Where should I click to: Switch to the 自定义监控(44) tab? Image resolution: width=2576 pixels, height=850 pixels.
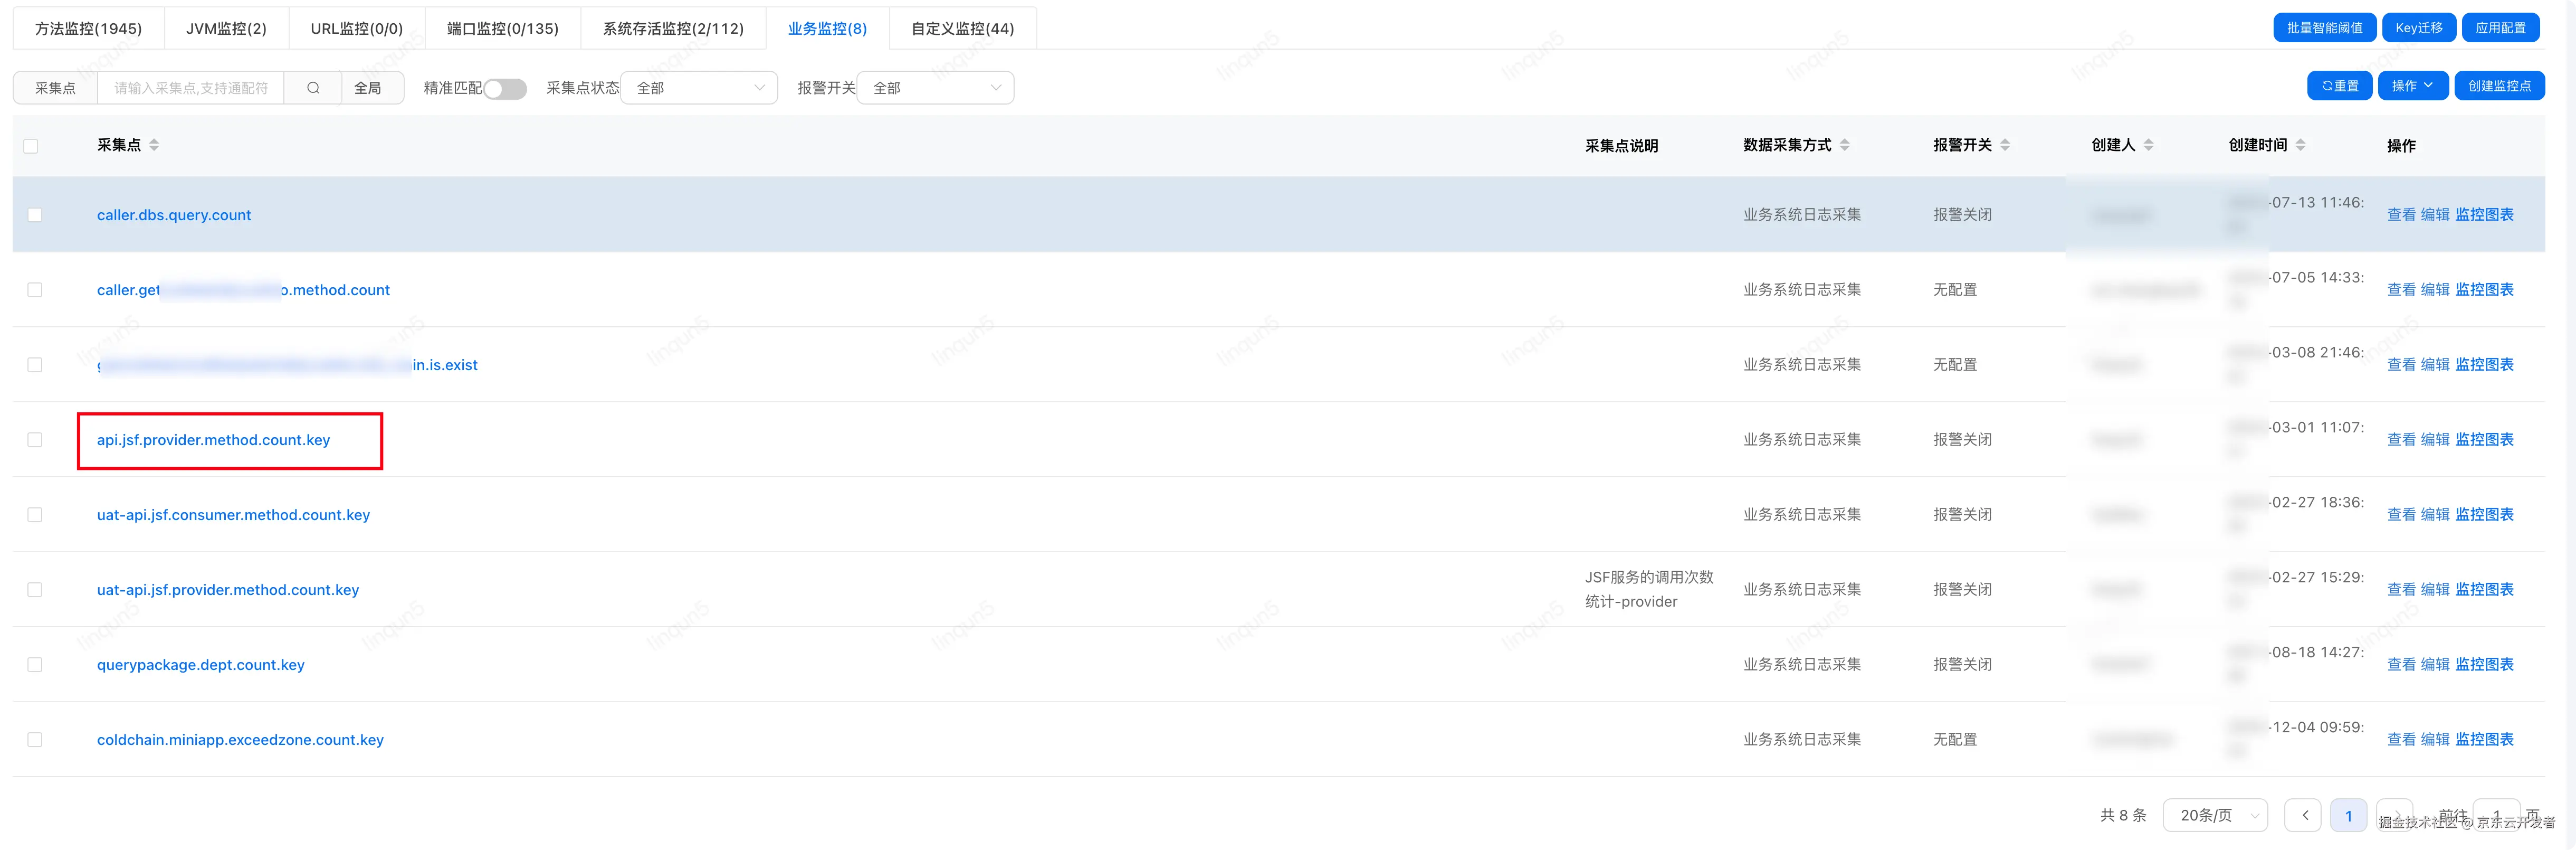pos(962,28)
